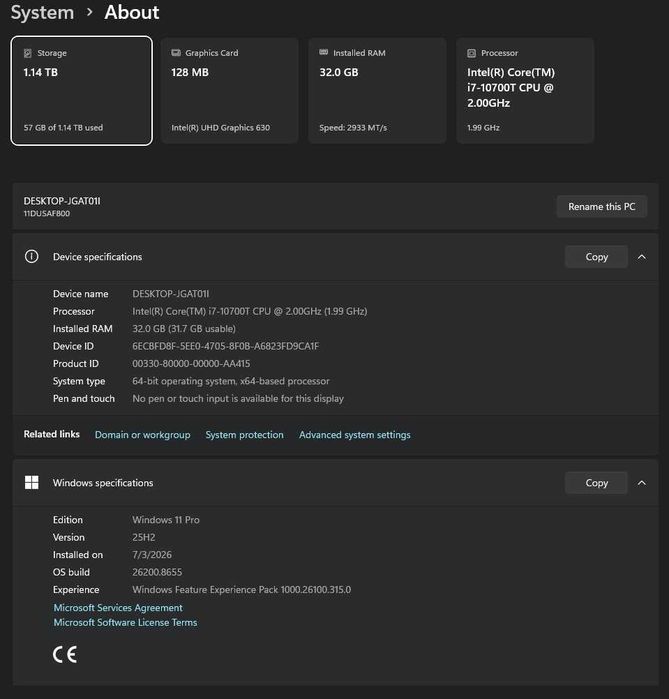The height and width of the screenshot is (699, 669).
Task: Open Microsoft Services Agreement link
Action: coord(118,608)
